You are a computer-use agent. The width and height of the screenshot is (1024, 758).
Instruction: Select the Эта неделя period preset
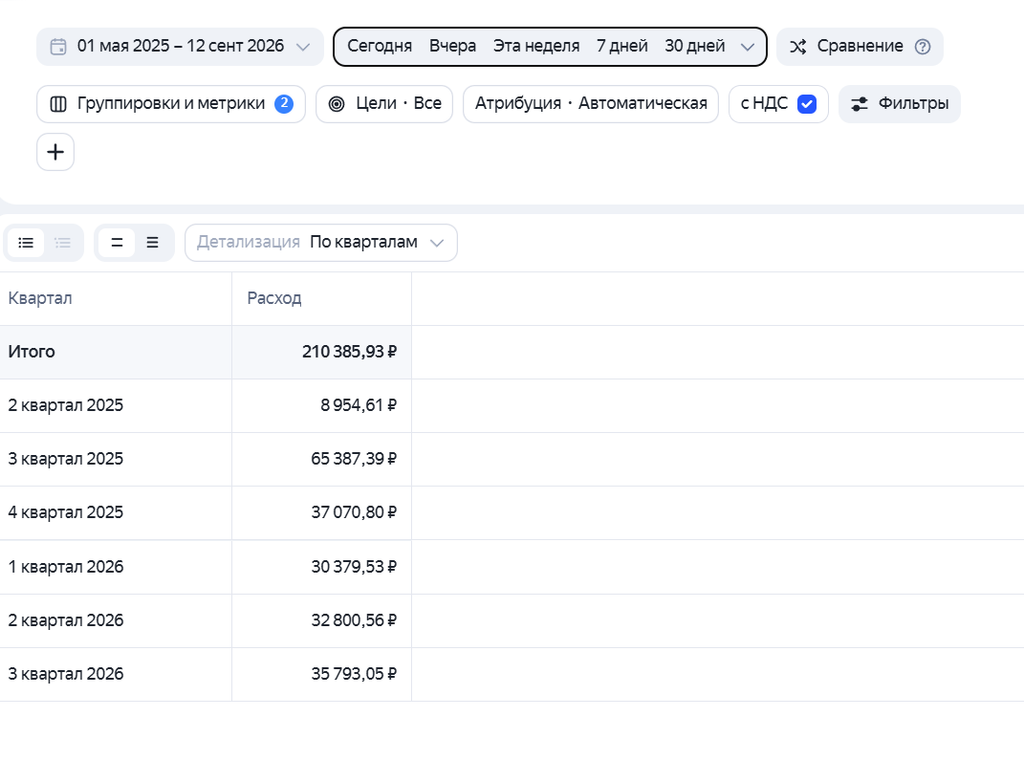click(536, 46)
